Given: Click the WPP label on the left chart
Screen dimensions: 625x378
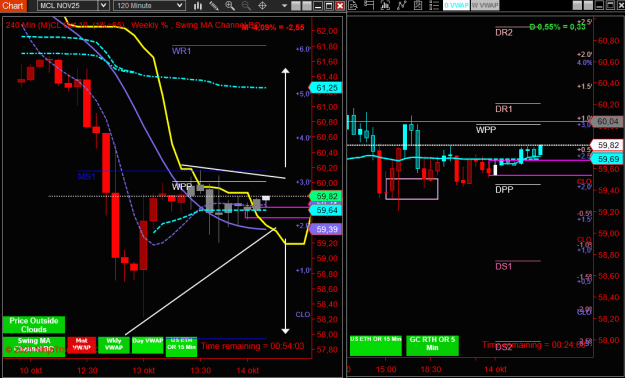Looking at the screenshot, I should tap(182, 187).
